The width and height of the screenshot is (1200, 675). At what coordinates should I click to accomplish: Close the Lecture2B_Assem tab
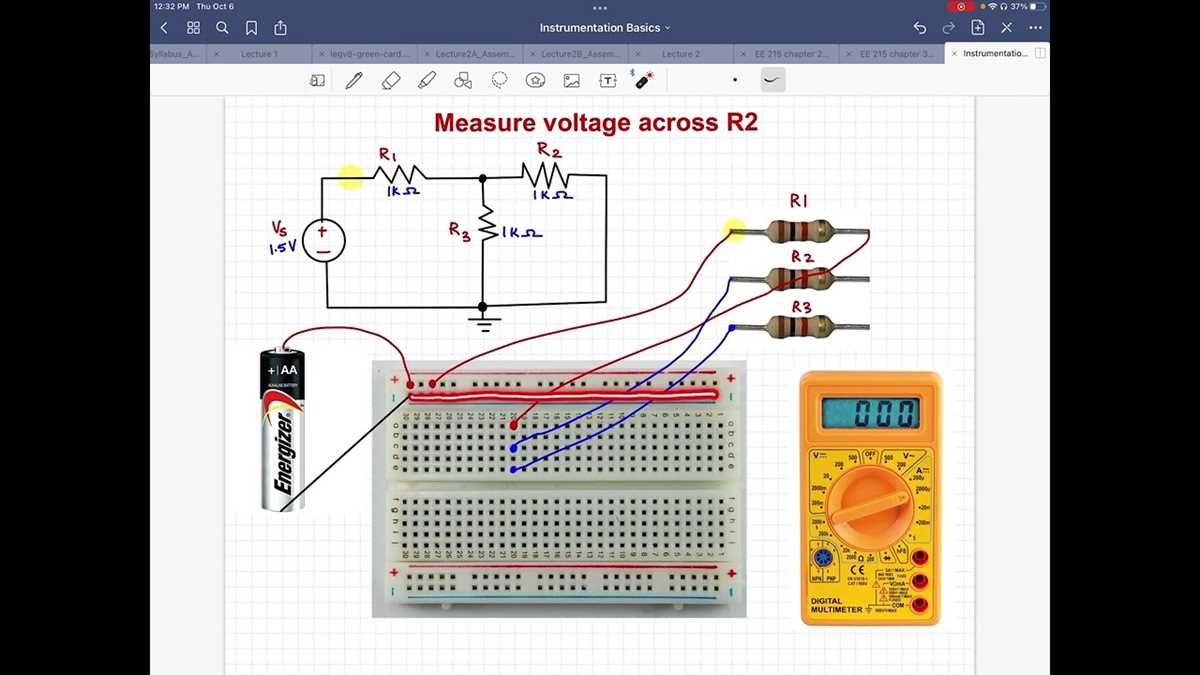(x=531, y=54)
